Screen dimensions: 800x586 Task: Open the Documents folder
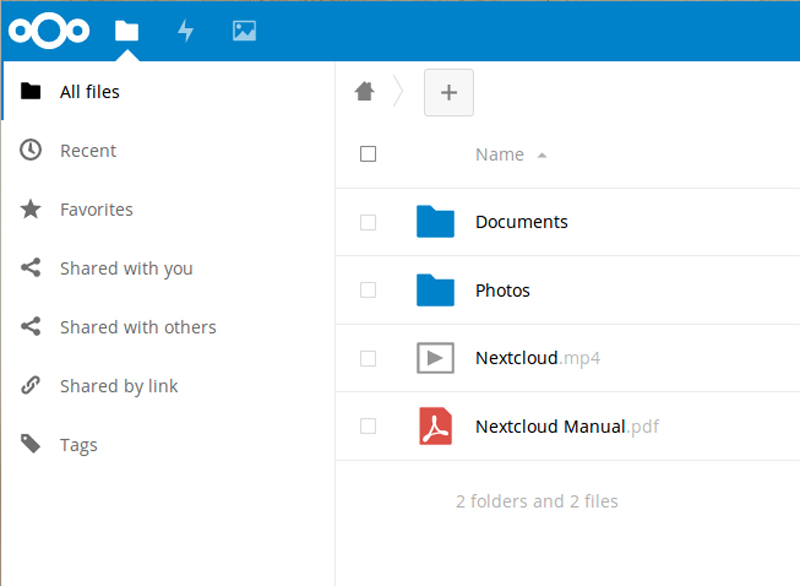point(521,222)
